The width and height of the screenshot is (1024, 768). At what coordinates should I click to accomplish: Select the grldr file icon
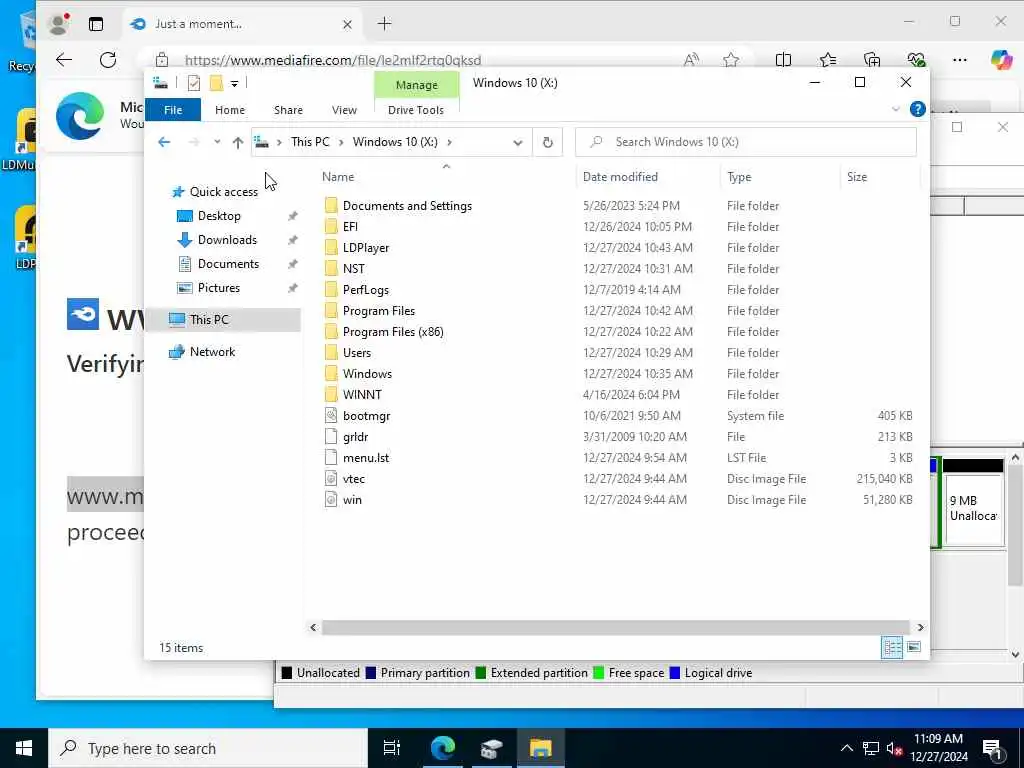pyautogui.click(x=331, y=436)
